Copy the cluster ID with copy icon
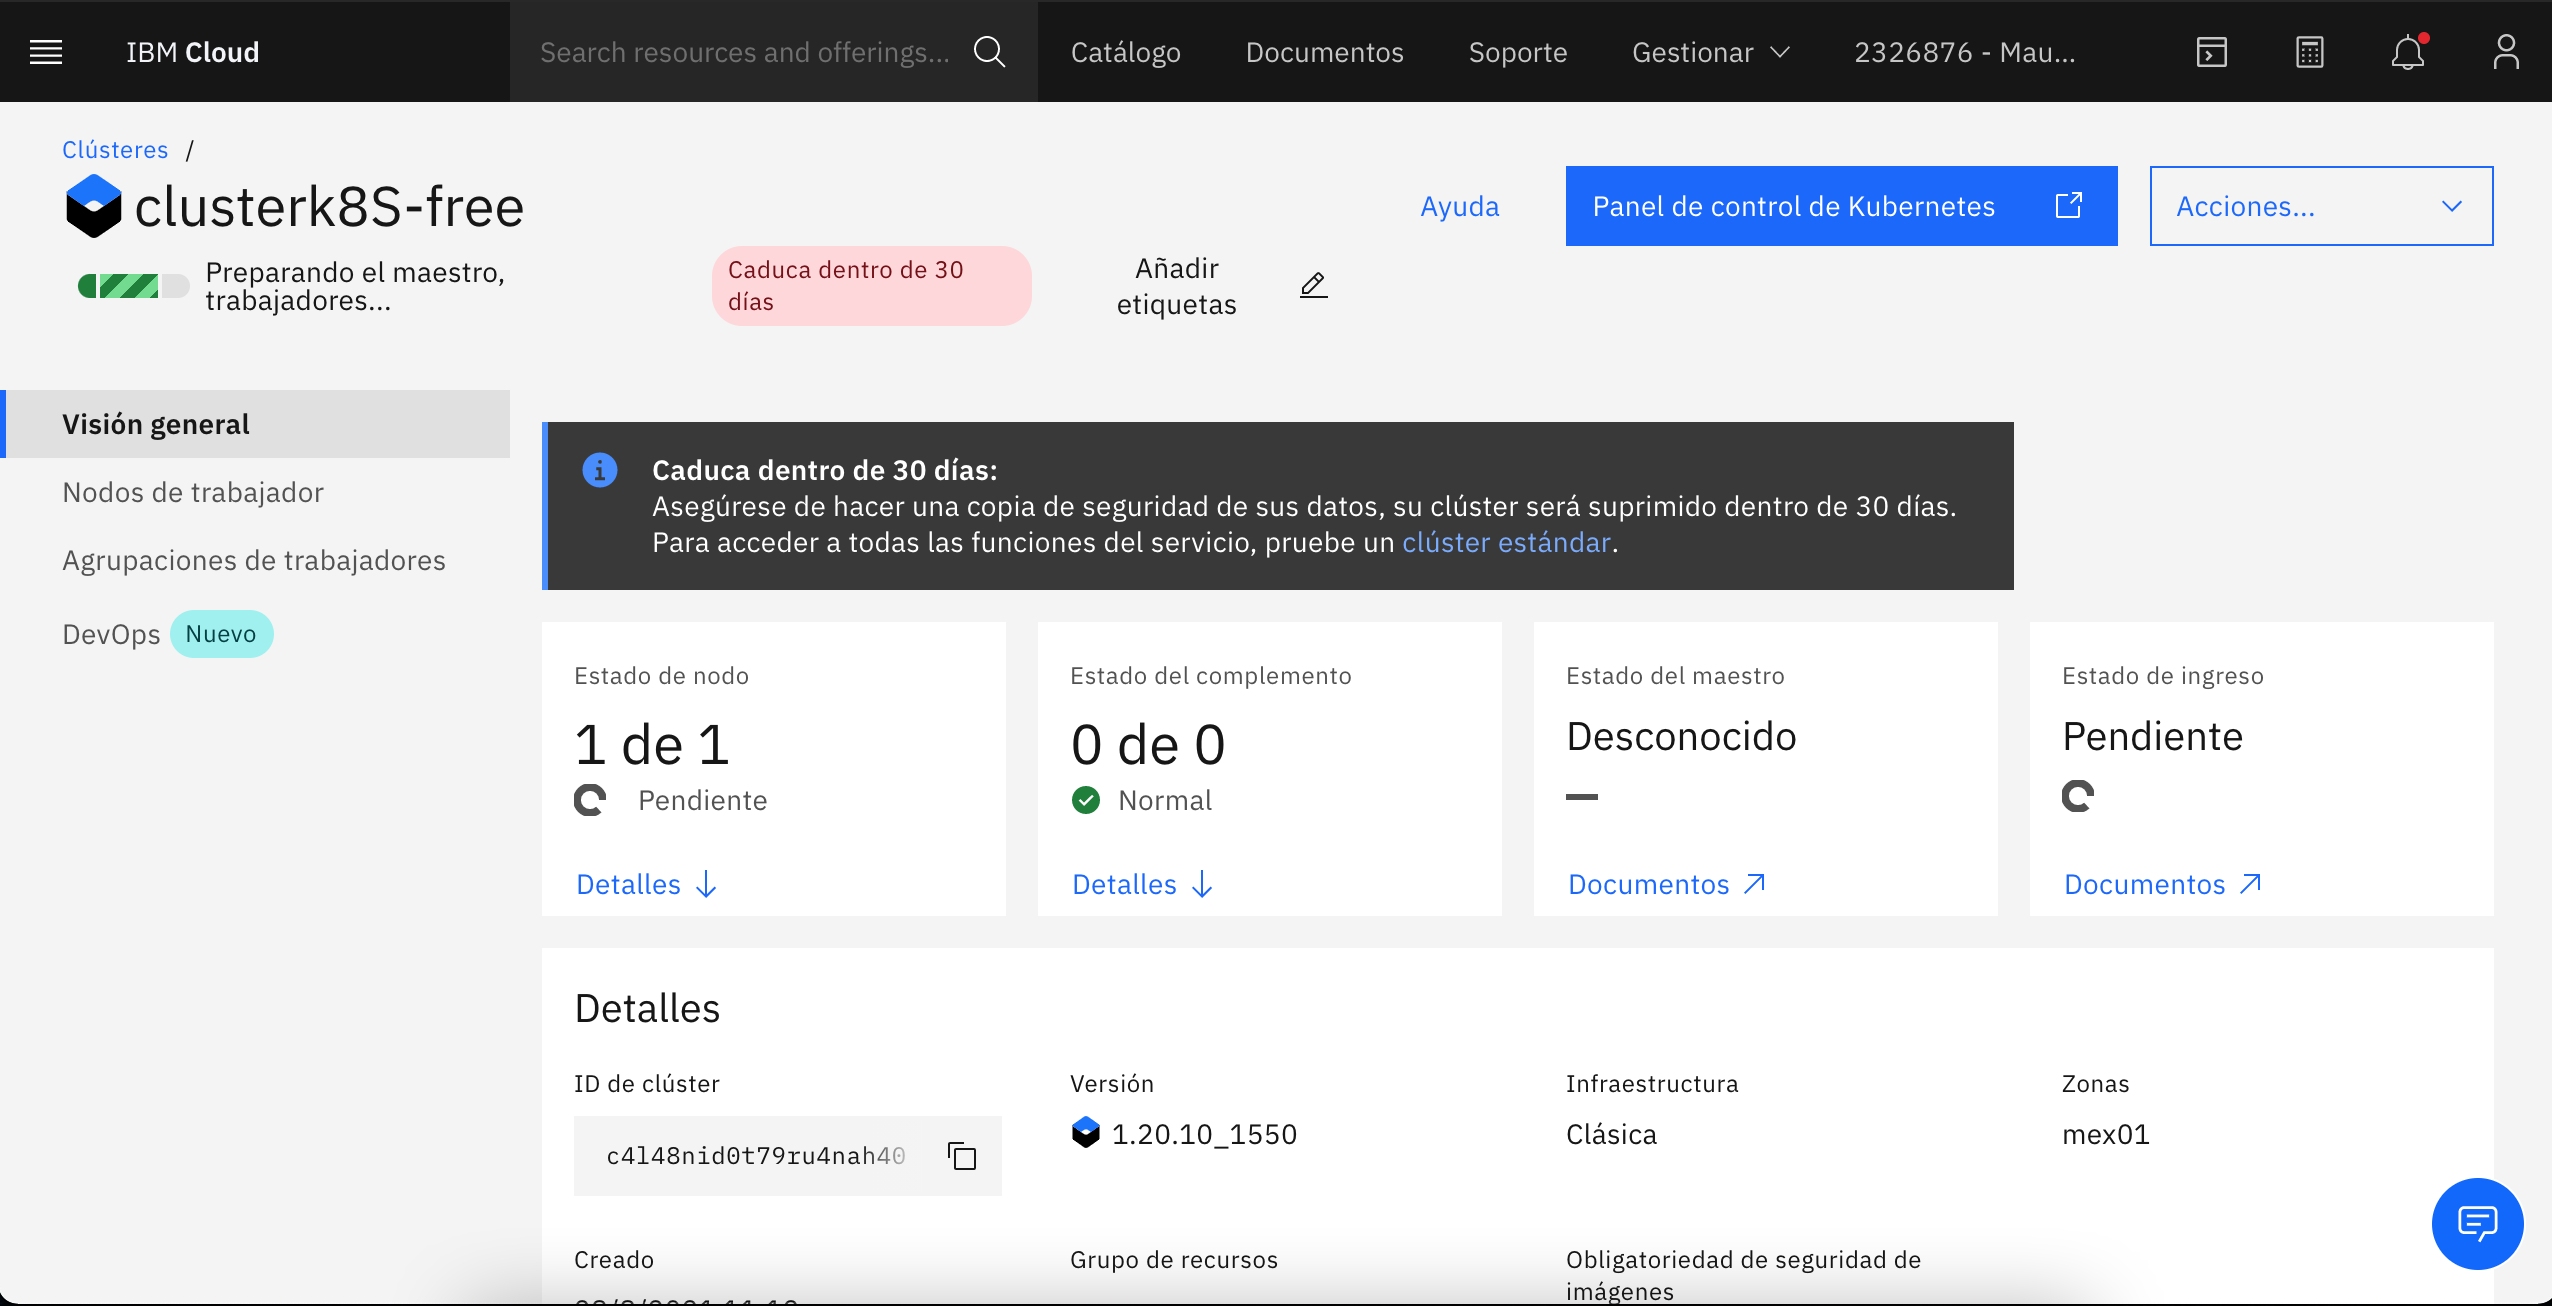Viewport: 2552px width, 1306px height. pos(962,1156)
